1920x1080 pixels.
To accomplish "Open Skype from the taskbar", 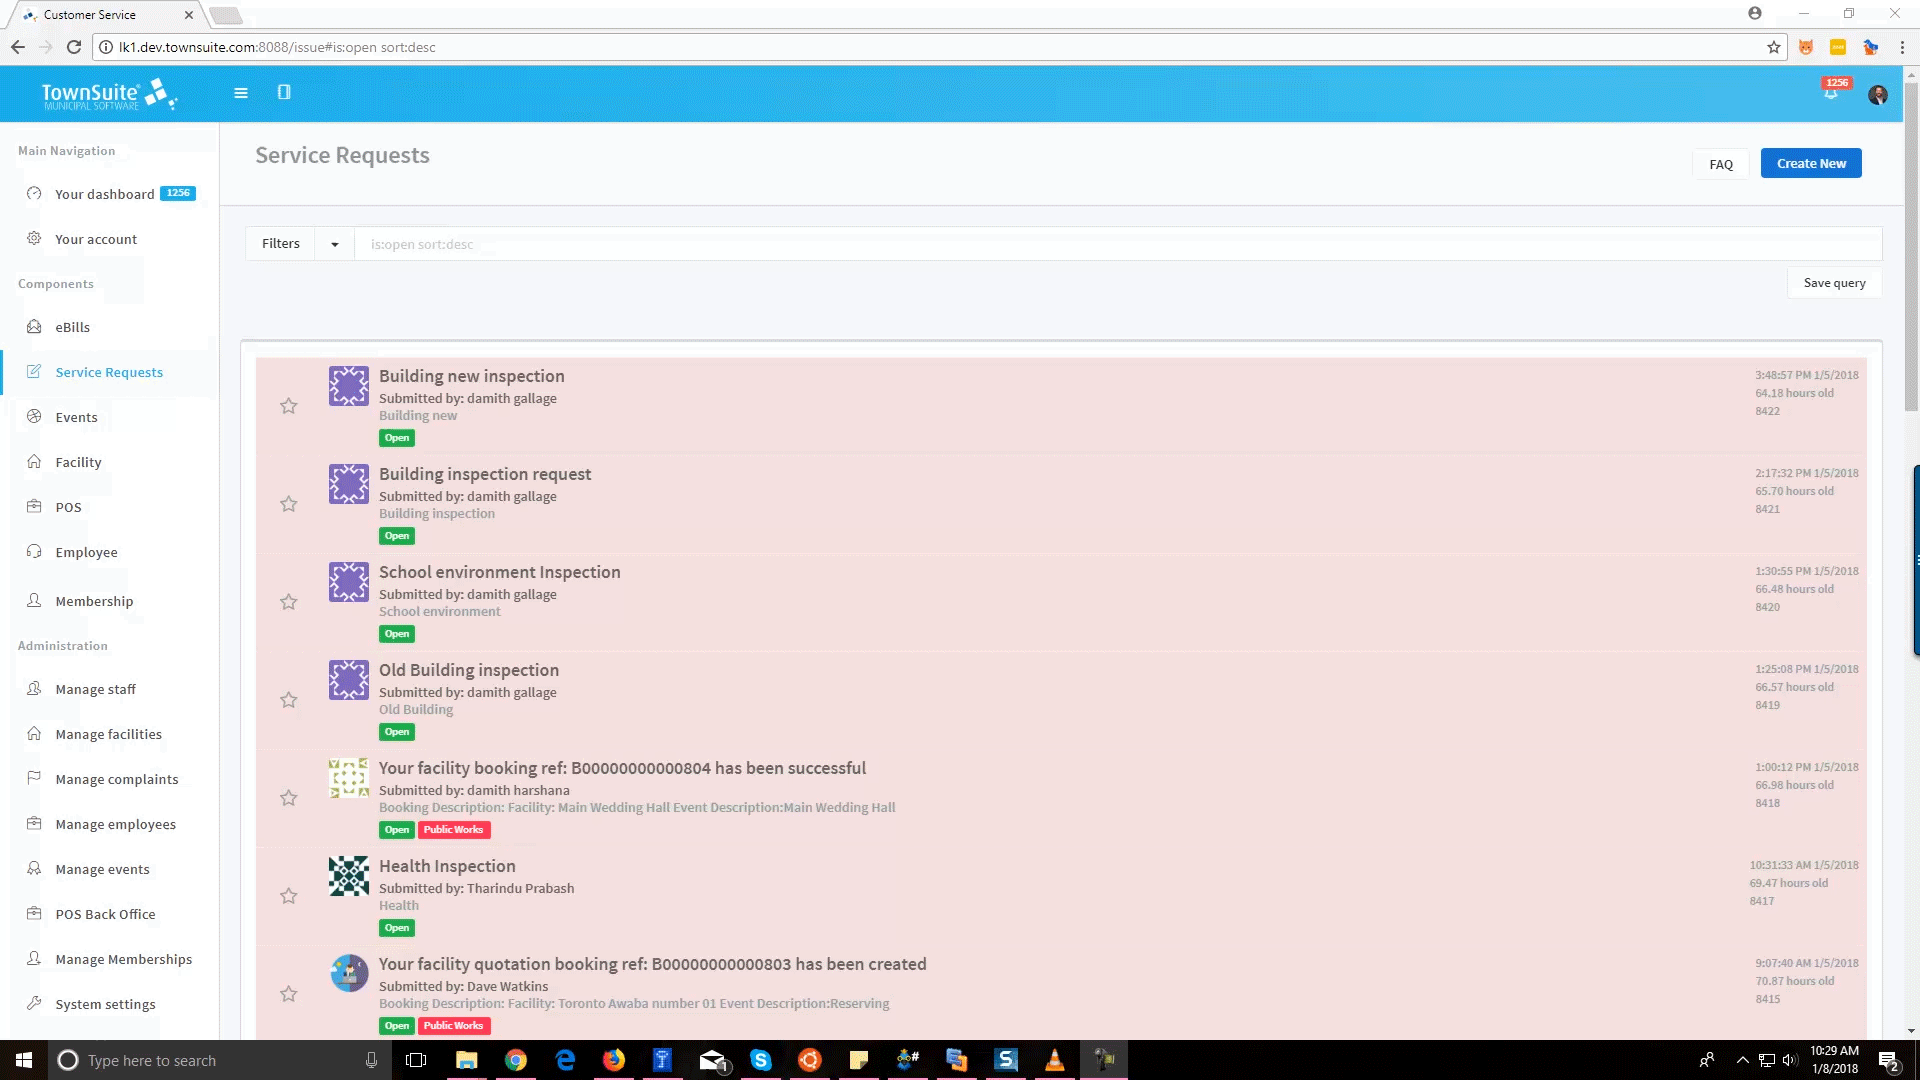I will point(761,1060).
